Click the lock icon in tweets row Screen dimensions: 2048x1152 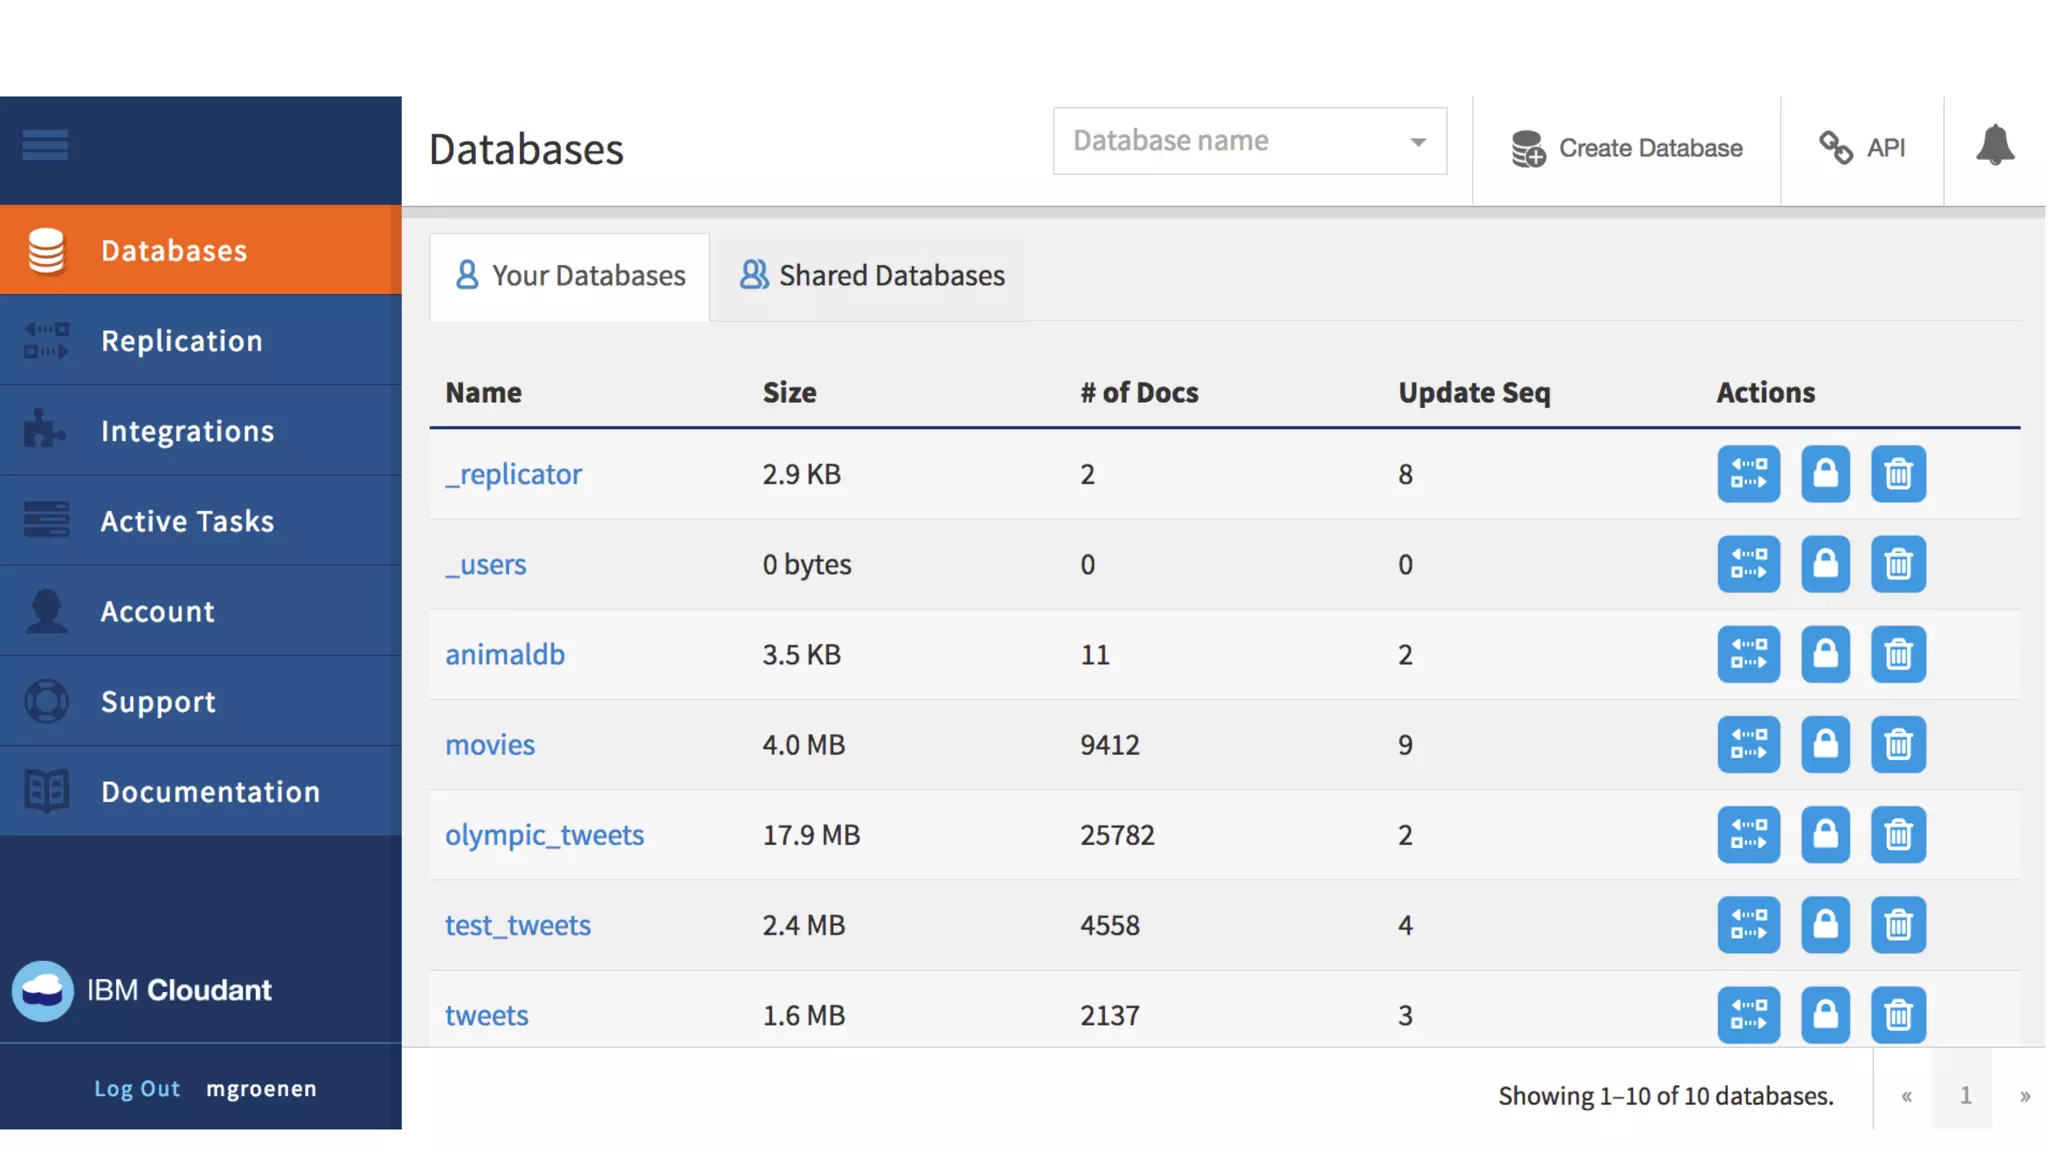[1825, 1015]
